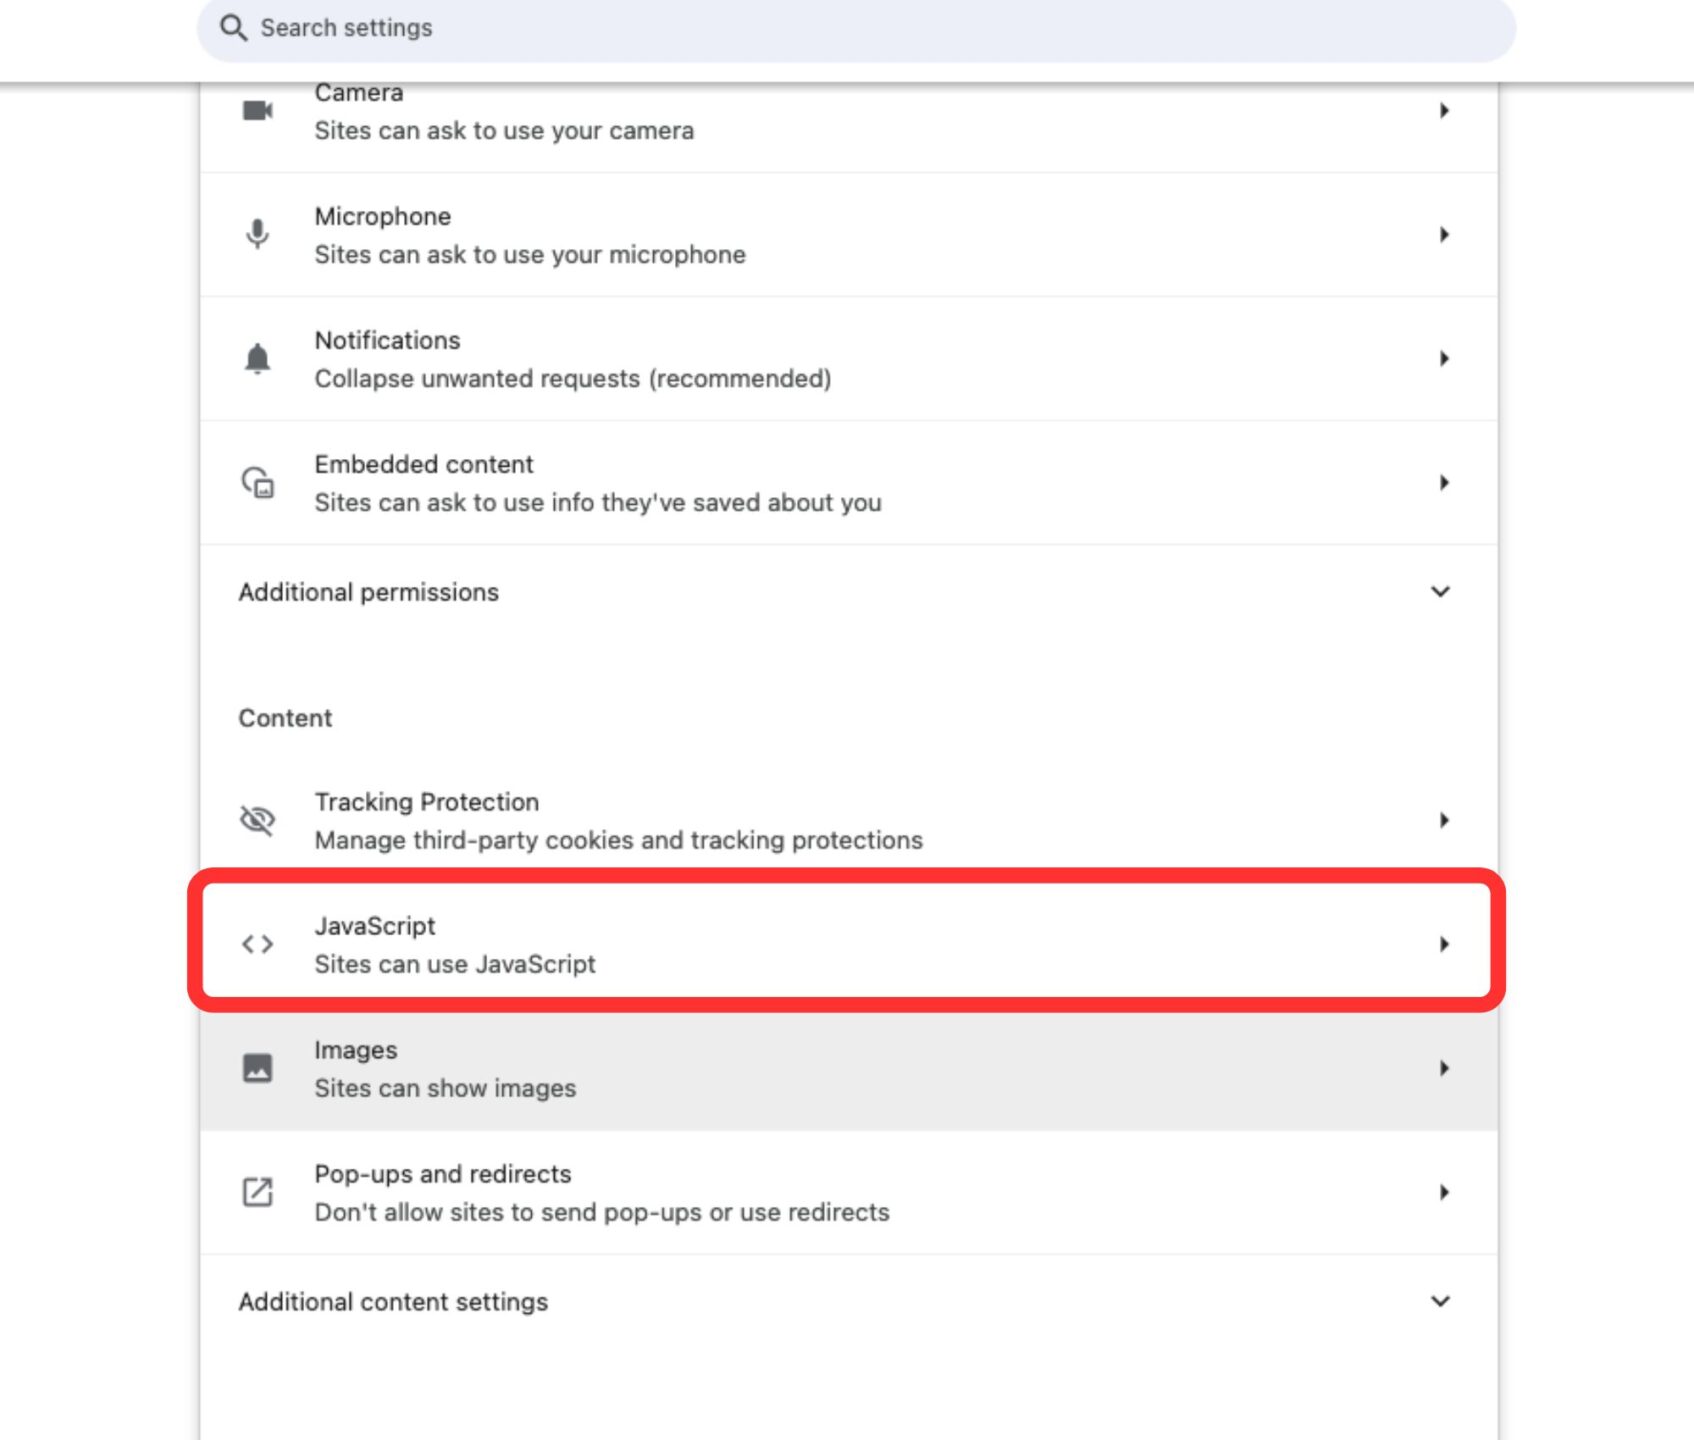Click the search magnifier icon
The image size is (1694, 1440).
pos(234,27)
